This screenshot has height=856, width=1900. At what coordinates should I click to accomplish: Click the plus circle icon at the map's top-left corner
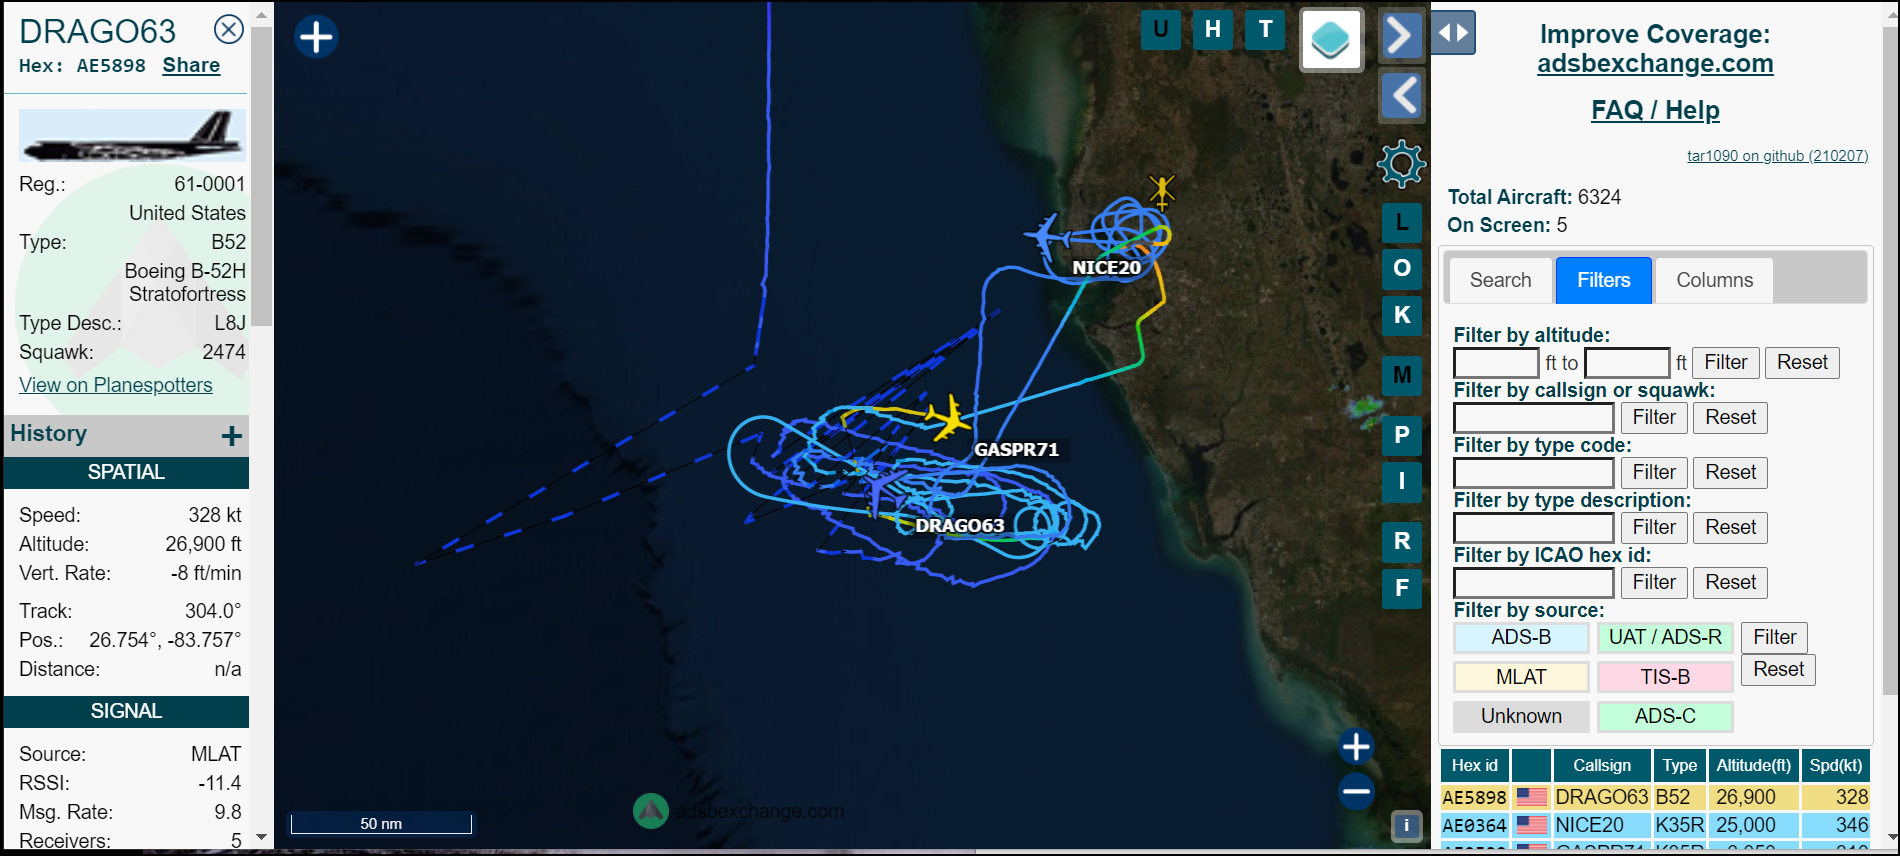tap(316, 37)
